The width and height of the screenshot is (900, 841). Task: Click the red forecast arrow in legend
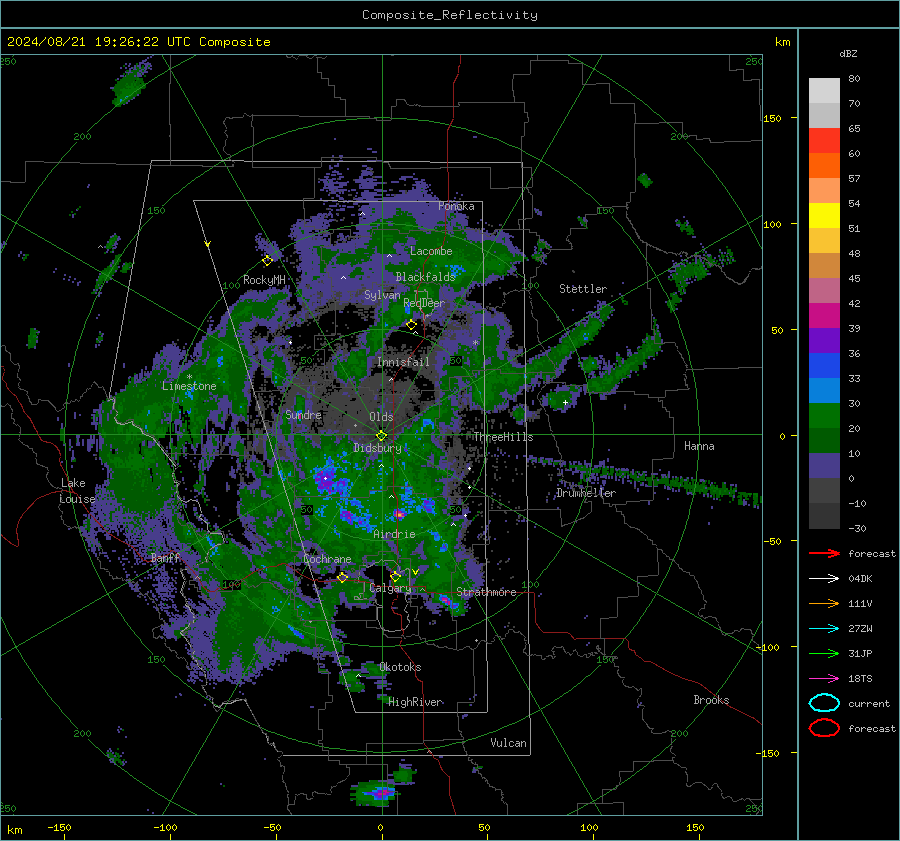[x=824, y=553]
